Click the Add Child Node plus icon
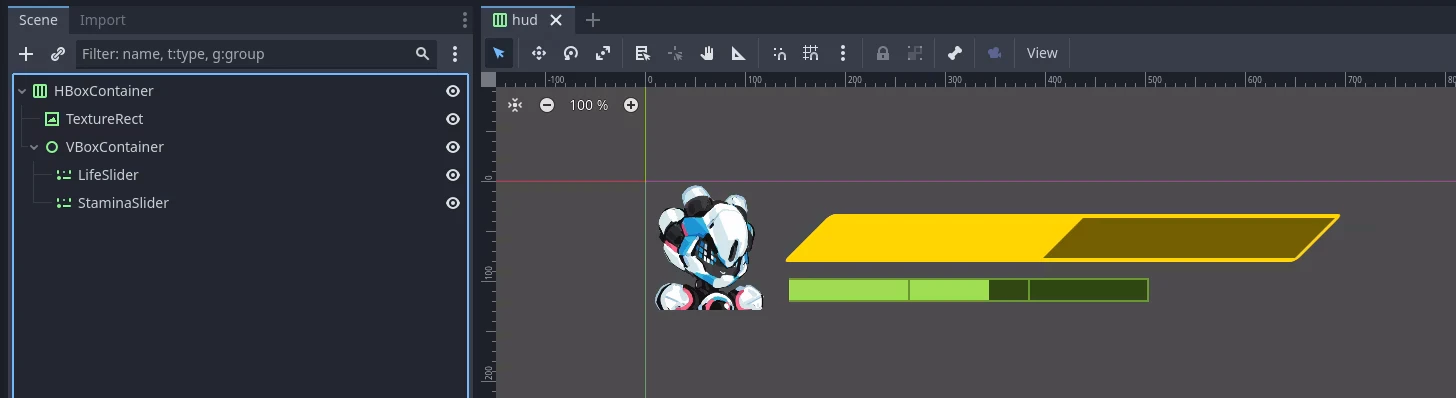This screenshot has width=1456, height=398. (27, 53)
